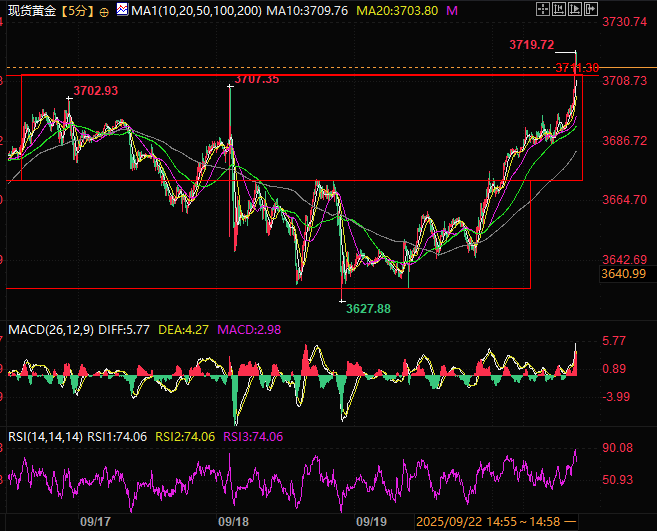Screen dimensions: 657x531
Task: Click the 3707.35 peak price label
Action: coord(256,79)
